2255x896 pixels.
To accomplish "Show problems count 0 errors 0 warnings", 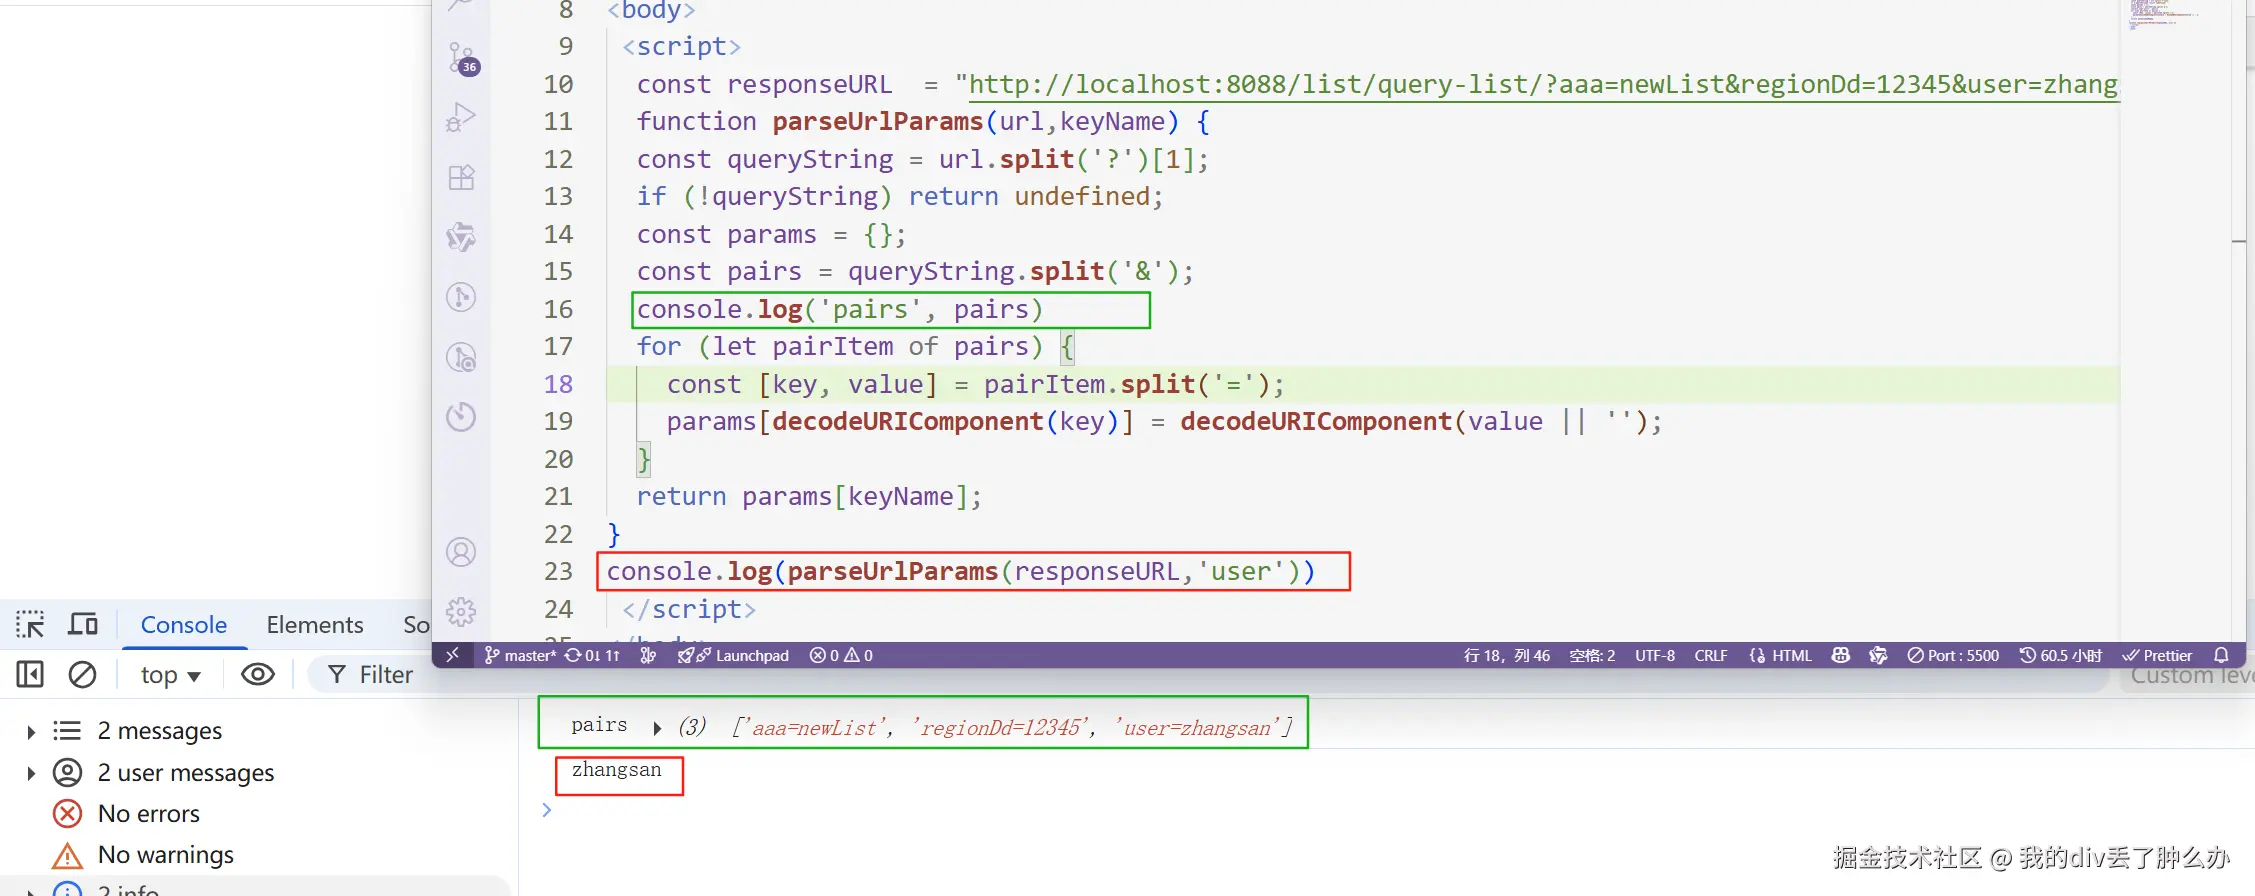I will (x=841, y=655).
